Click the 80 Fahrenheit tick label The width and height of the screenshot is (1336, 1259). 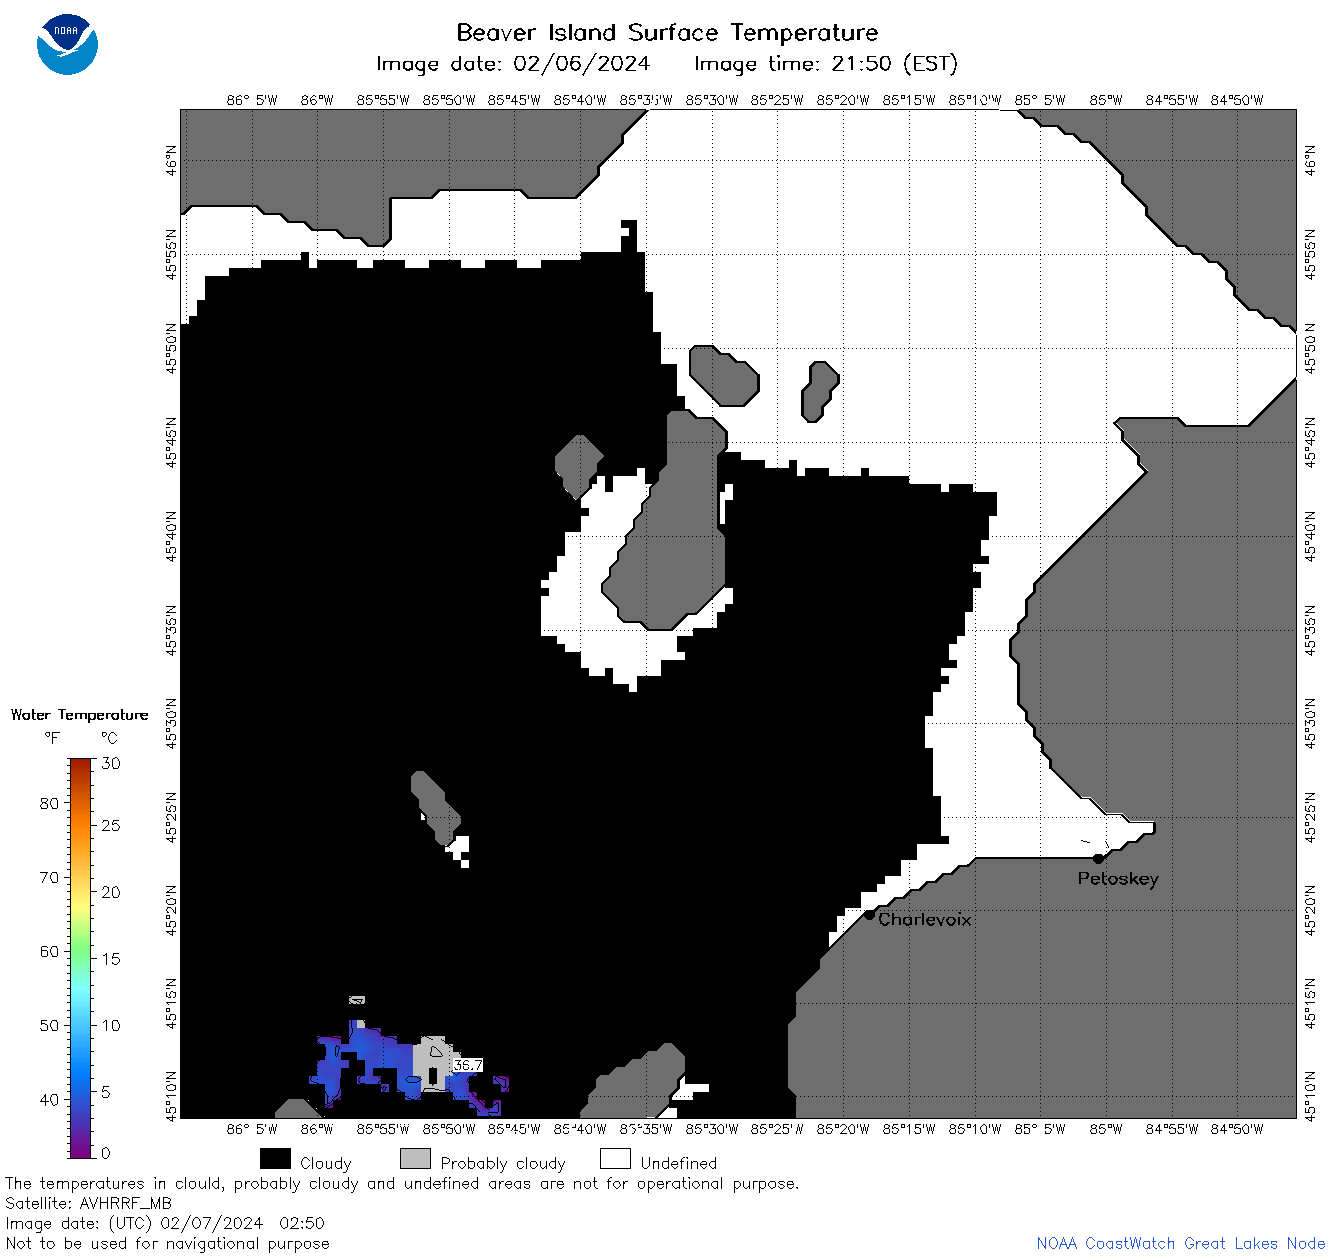point(49,803)
